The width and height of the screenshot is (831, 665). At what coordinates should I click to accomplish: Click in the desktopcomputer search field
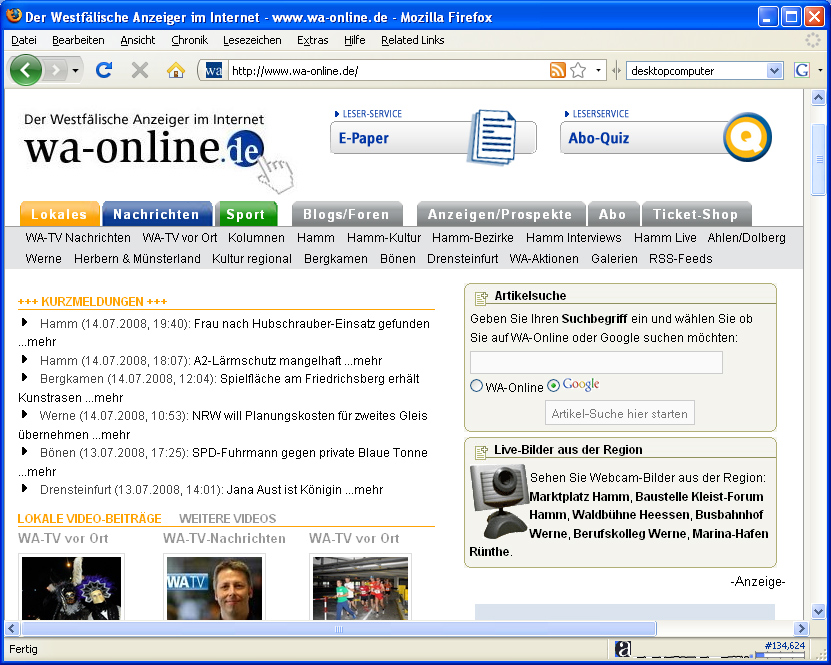pyautogui.click(x=697, y=70)
